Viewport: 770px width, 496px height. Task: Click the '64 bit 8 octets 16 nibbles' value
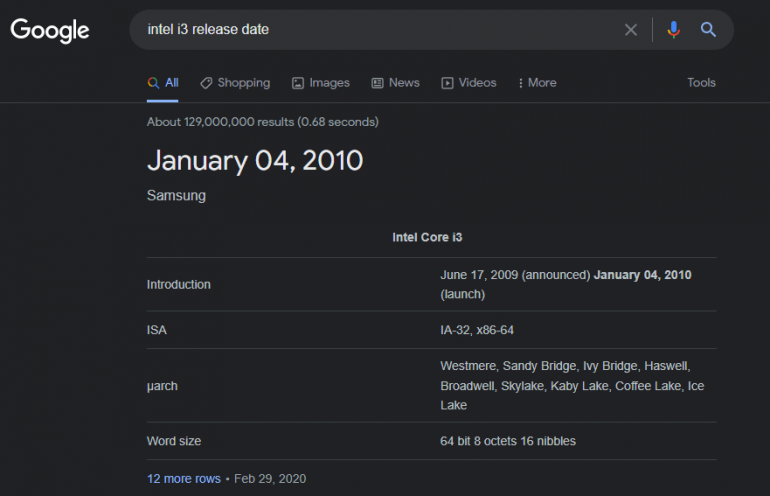508,441
